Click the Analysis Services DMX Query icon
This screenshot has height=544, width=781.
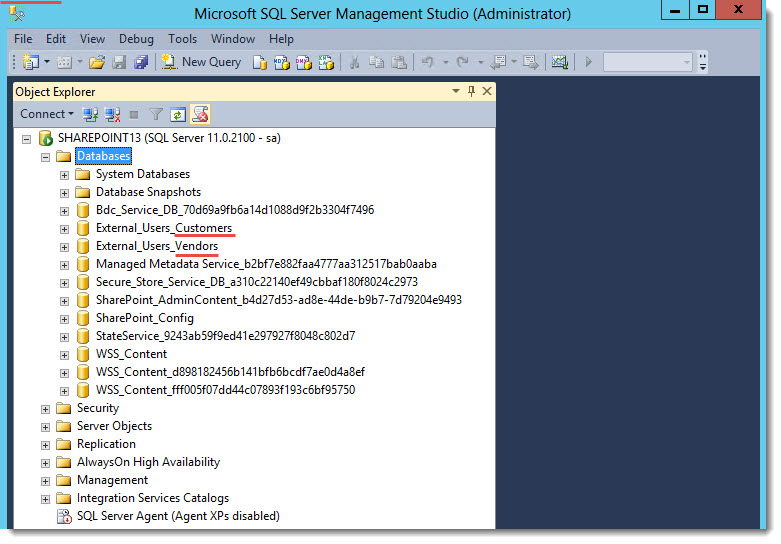click(303, 62)
